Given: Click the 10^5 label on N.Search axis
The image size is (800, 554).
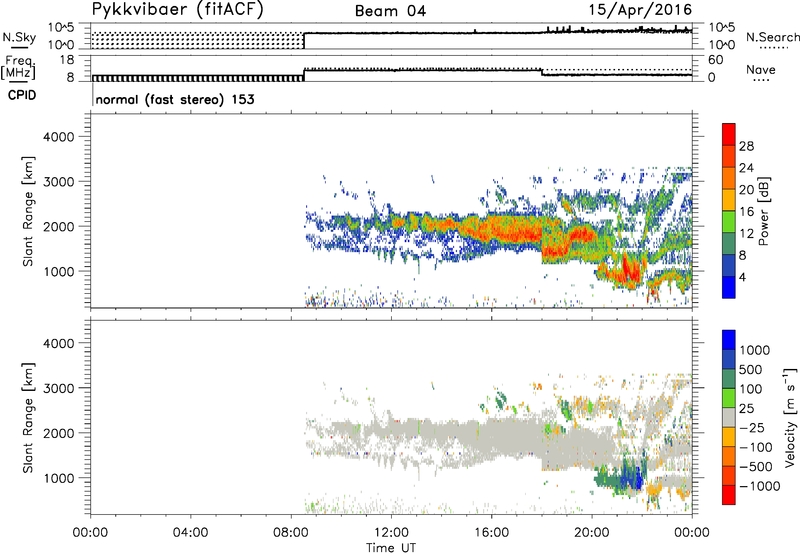Looking at the screenshot, I should point(721,28).
